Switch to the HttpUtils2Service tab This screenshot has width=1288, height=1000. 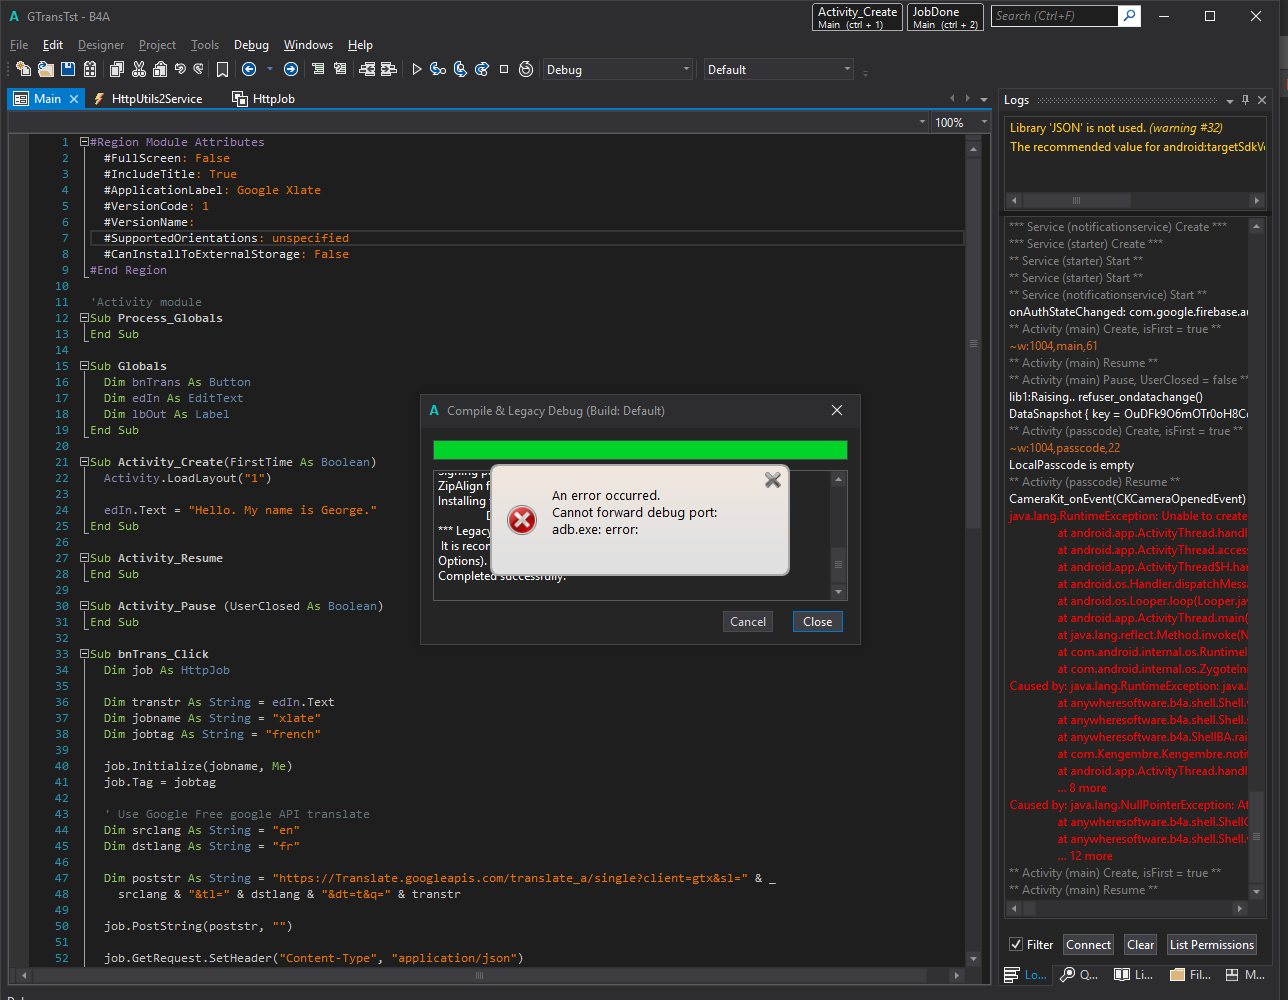[156, 98]
